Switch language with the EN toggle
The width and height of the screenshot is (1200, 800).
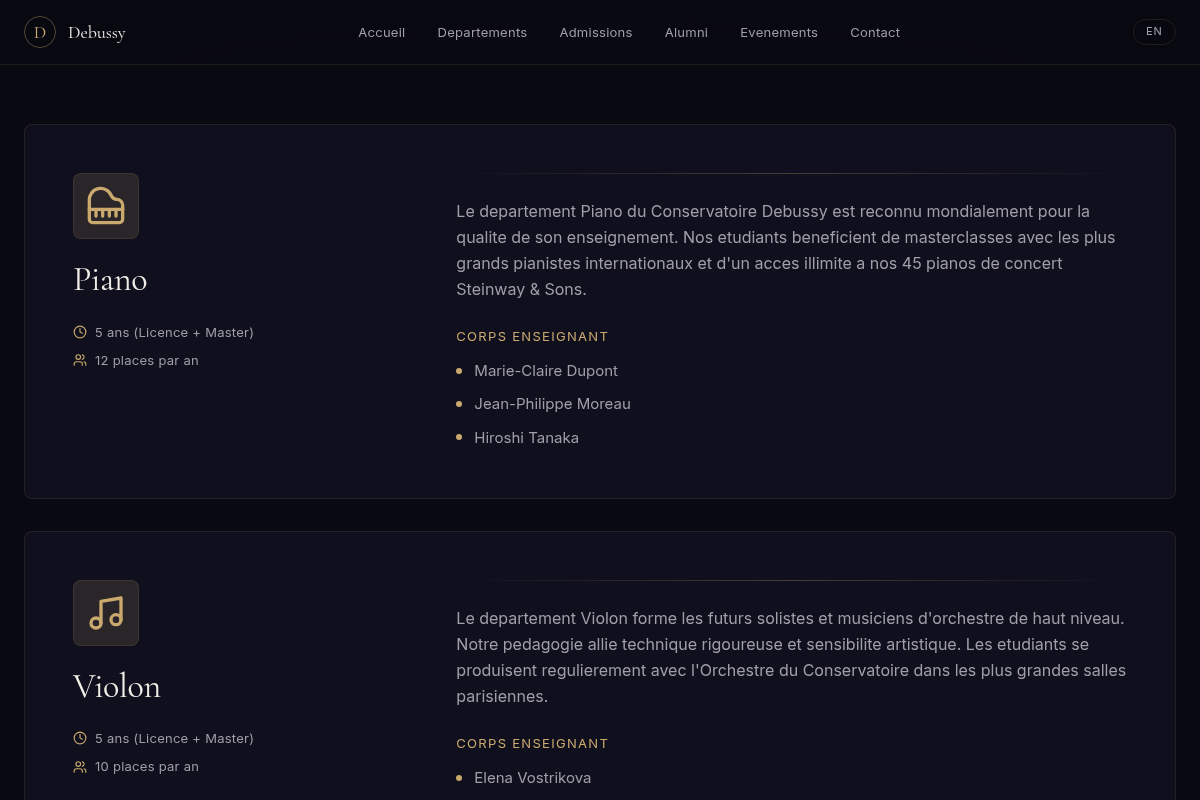pos(1154,32)
